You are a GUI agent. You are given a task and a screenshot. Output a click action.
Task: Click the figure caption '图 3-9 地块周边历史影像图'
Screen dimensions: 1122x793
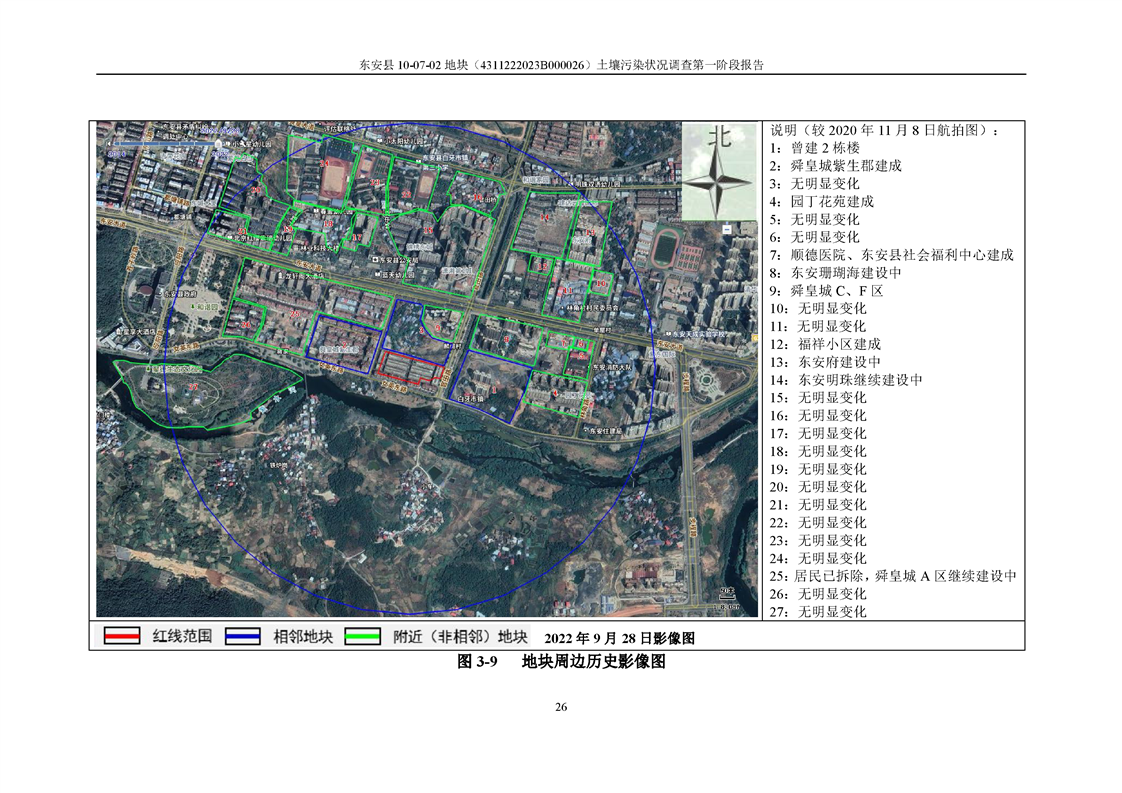(x=560, y=662)
